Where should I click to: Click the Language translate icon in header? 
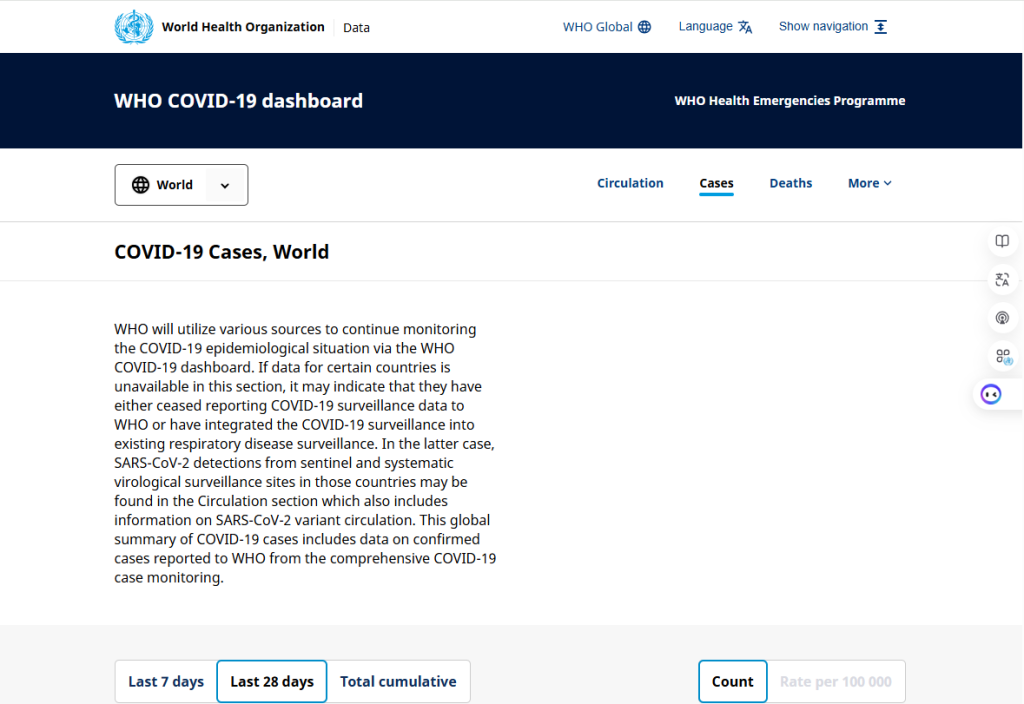pos(745,27)
